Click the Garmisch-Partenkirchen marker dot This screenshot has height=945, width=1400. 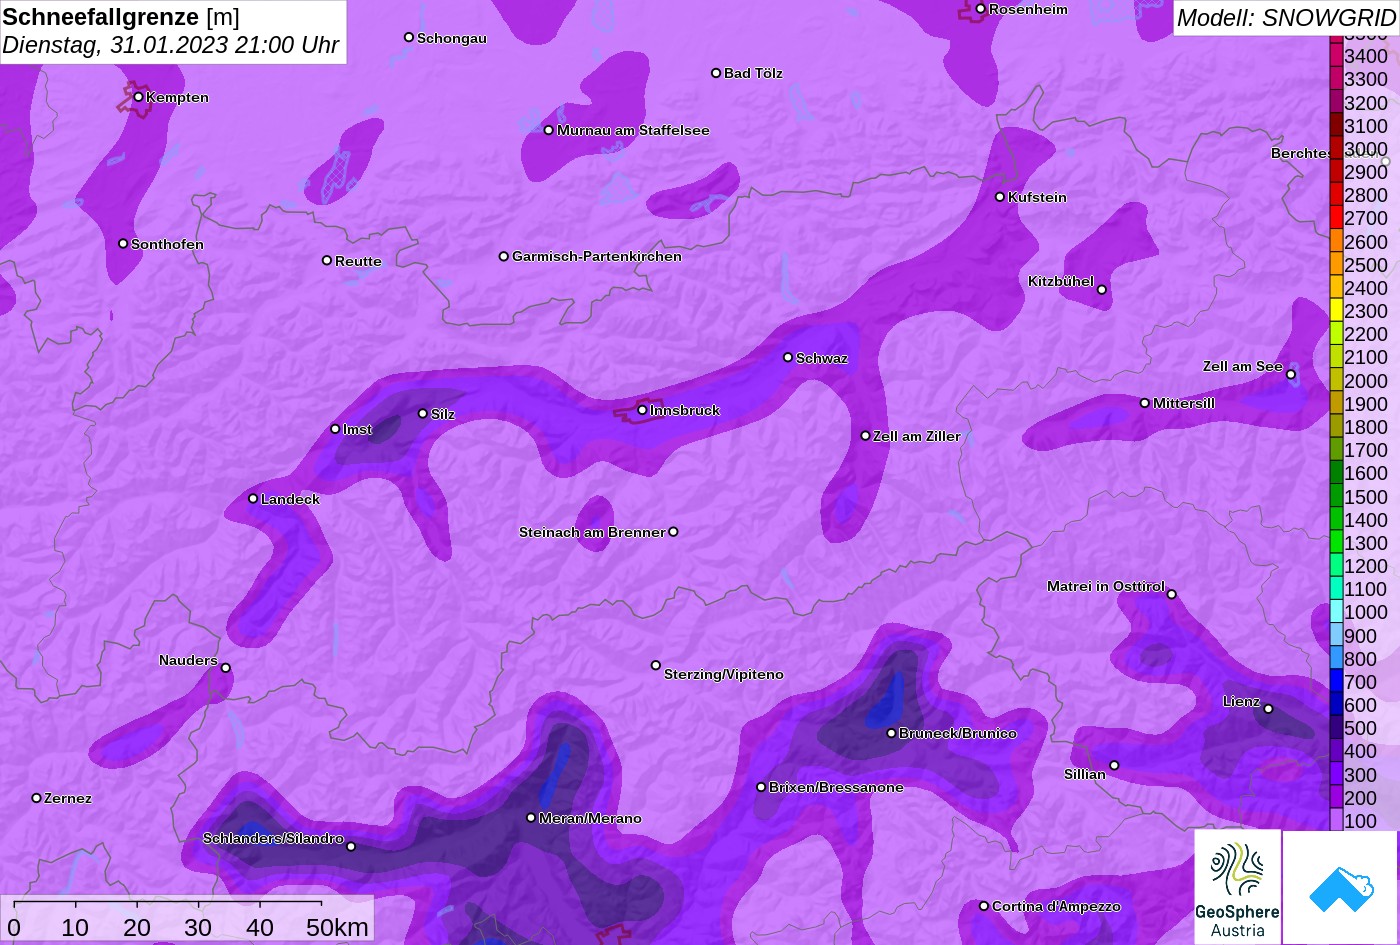click(504, 256)
